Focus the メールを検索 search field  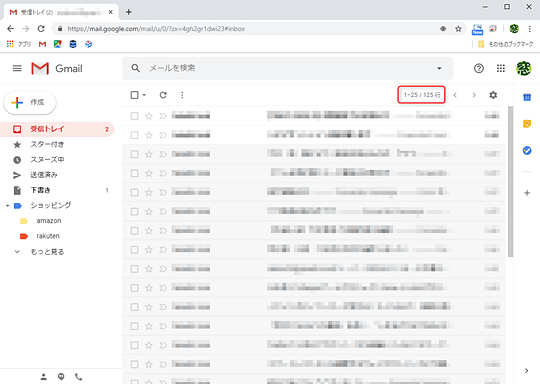289,68
